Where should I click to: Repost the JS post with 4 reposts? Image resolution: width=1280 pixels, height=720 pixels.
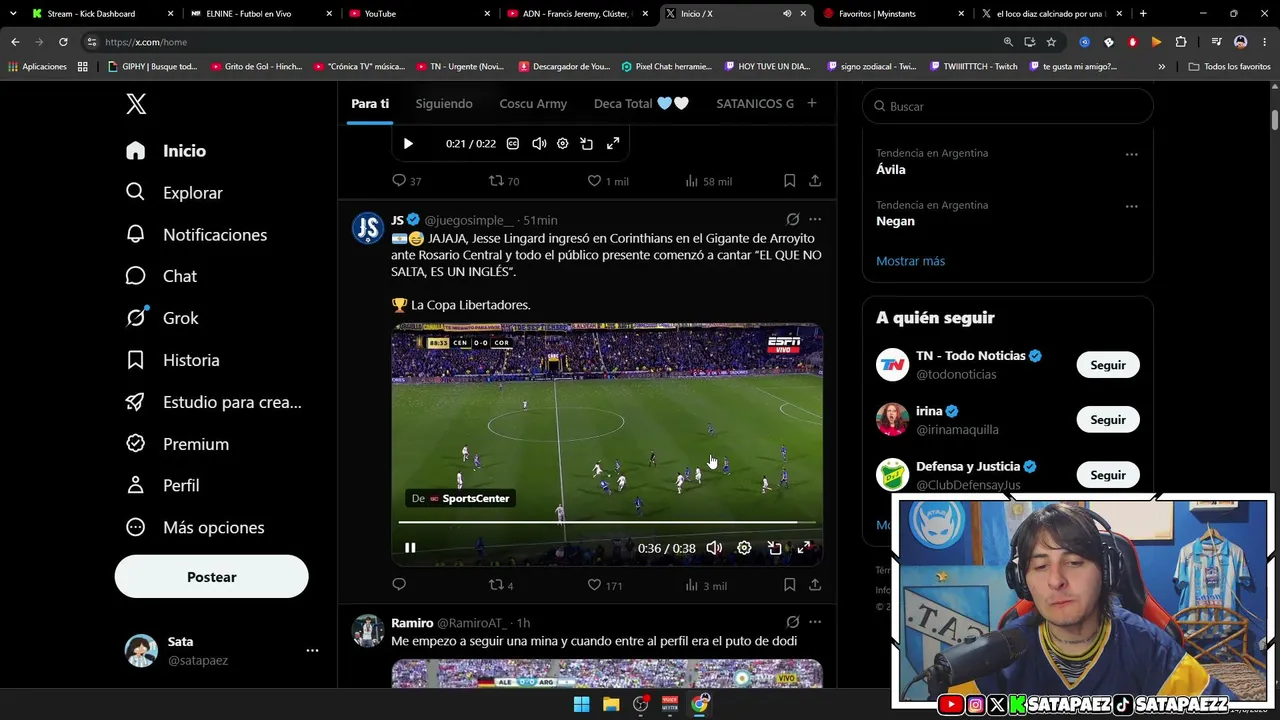click(500, 585)
